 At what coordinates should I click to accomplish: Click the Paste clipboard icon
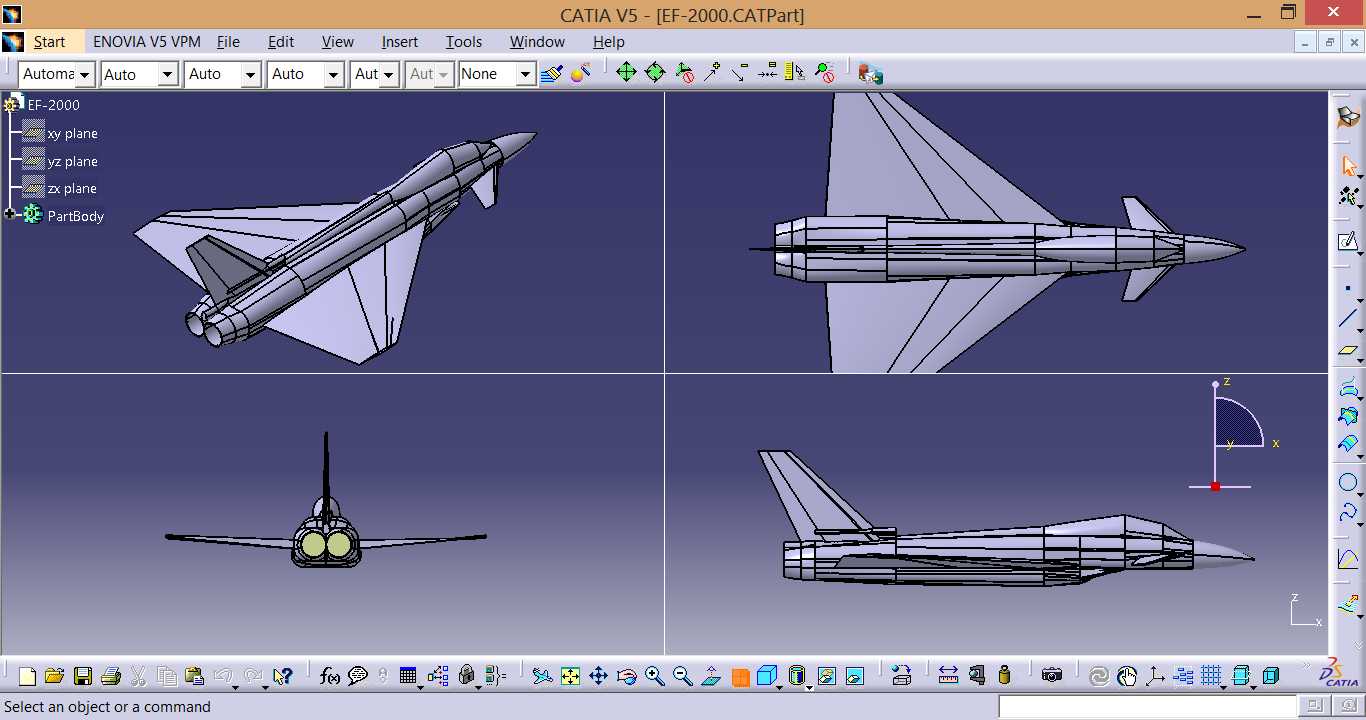195,677
